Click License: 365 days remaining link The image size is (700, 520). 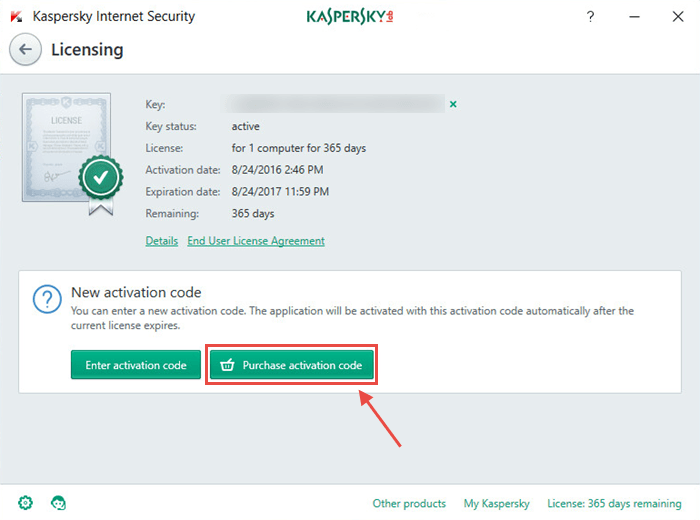tap(614, 503)
